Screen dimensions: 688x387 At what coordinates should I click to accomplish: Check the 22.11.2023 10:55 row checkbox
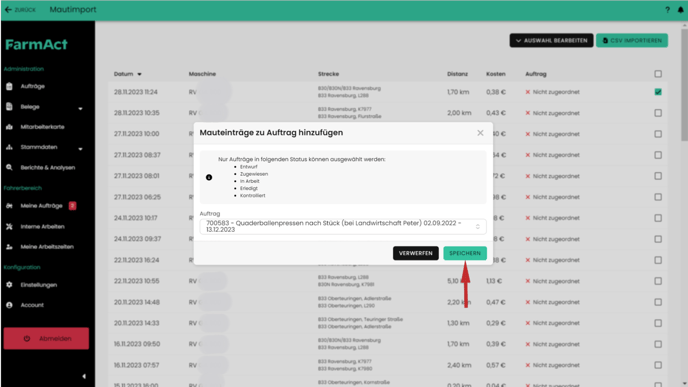[658, 281]
